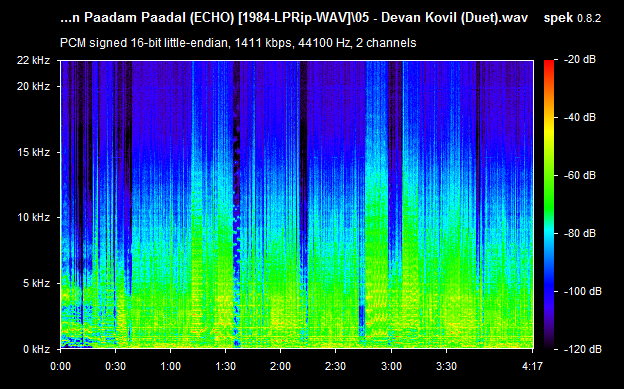
Task: Click the spek 0.8.2 version text
Action: click(572, 18)
